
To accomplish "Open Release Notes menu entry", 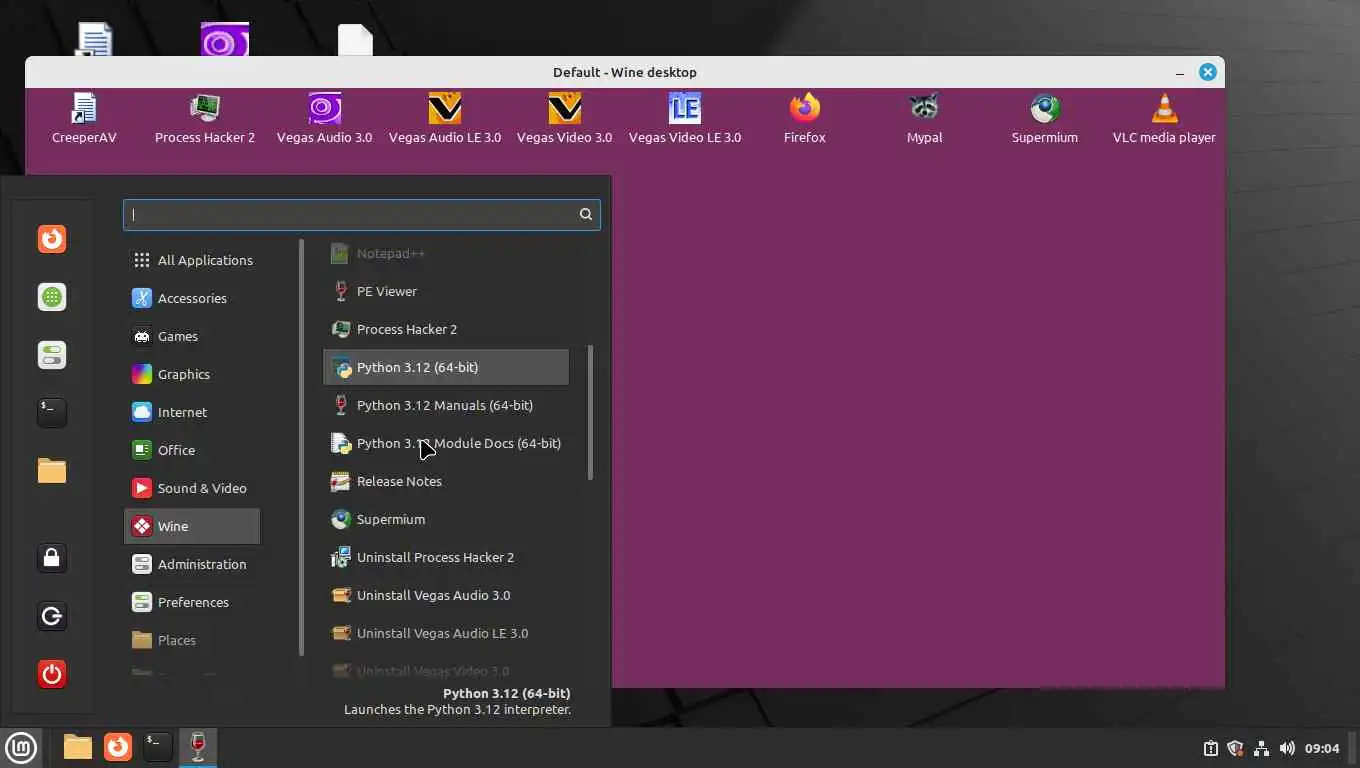I will (446, 481).
